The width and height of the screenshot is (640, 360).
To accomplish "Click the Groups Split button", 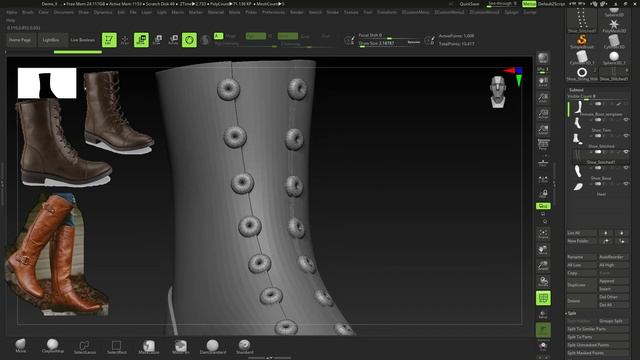I will (x=613, y=321).
